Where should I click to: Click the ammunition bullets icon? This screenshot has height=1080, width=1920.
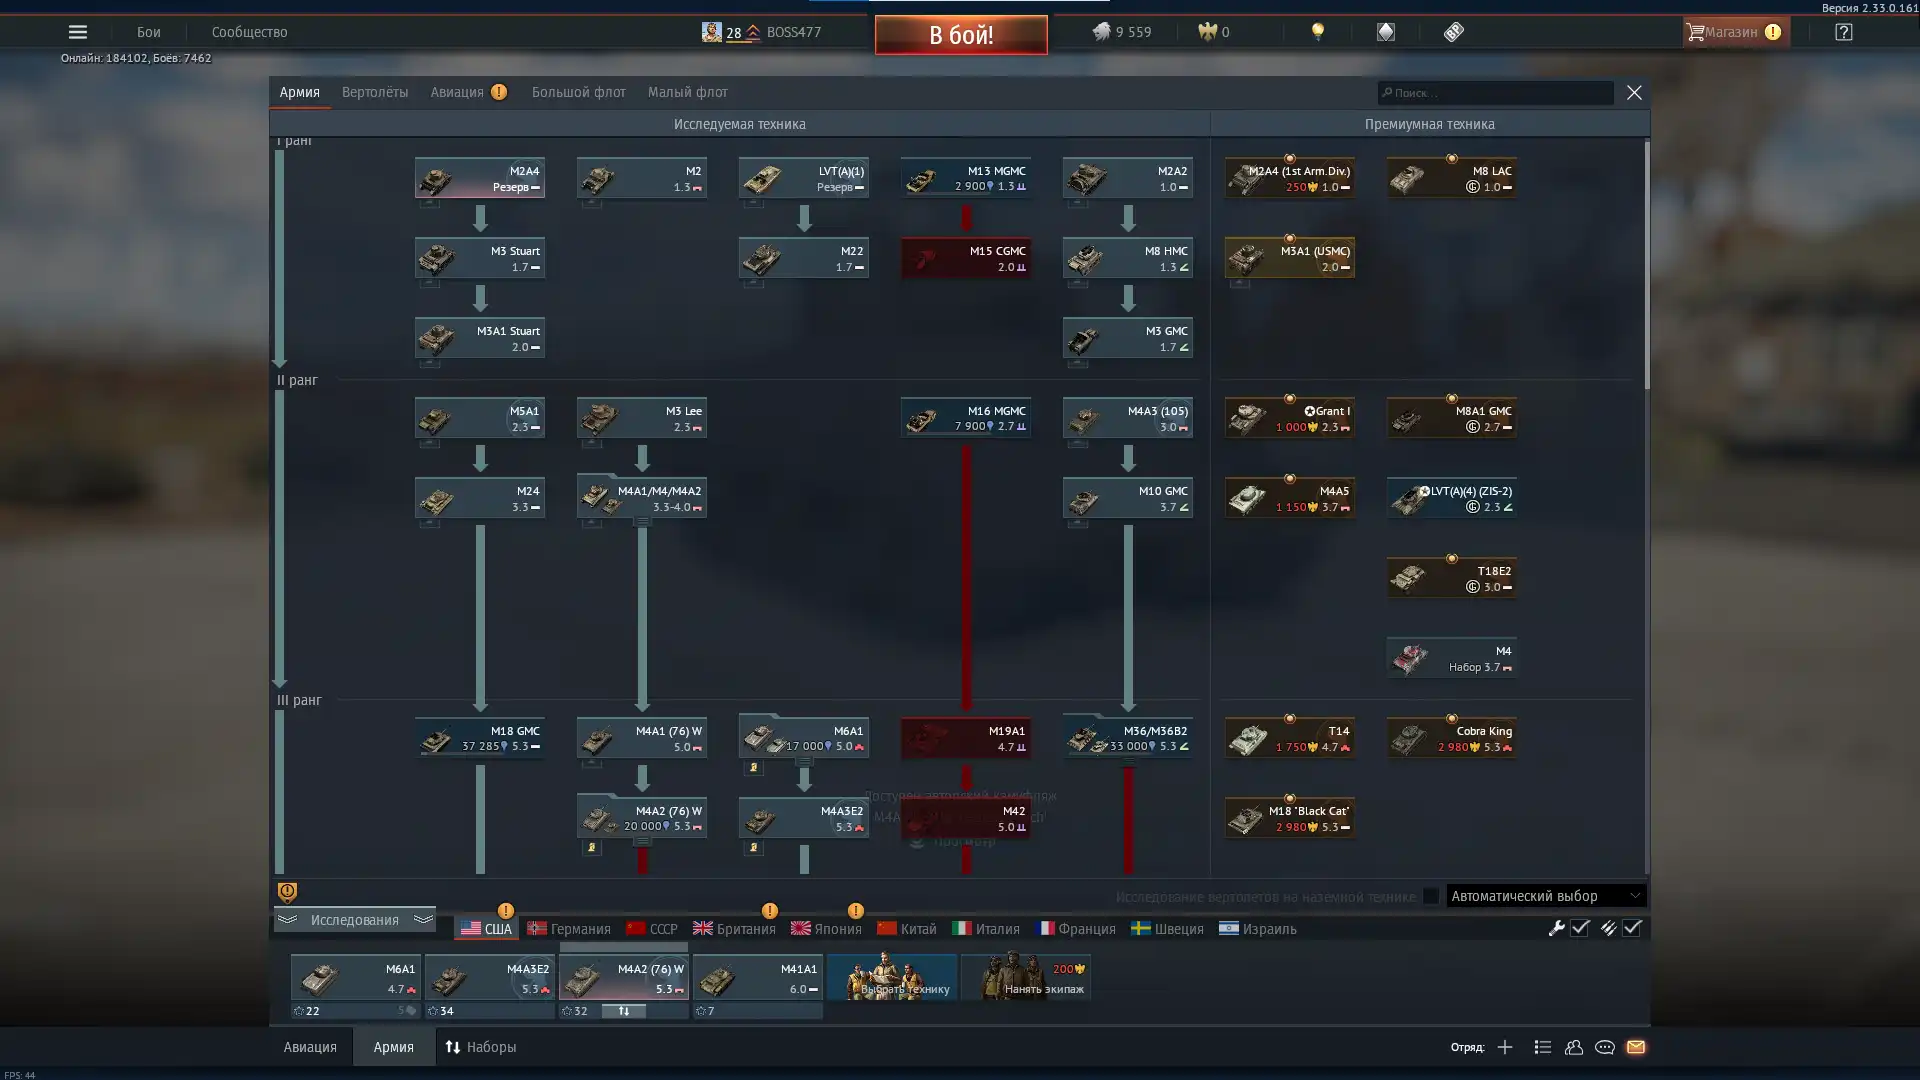pyautogui.click(x=1608, y=928)
